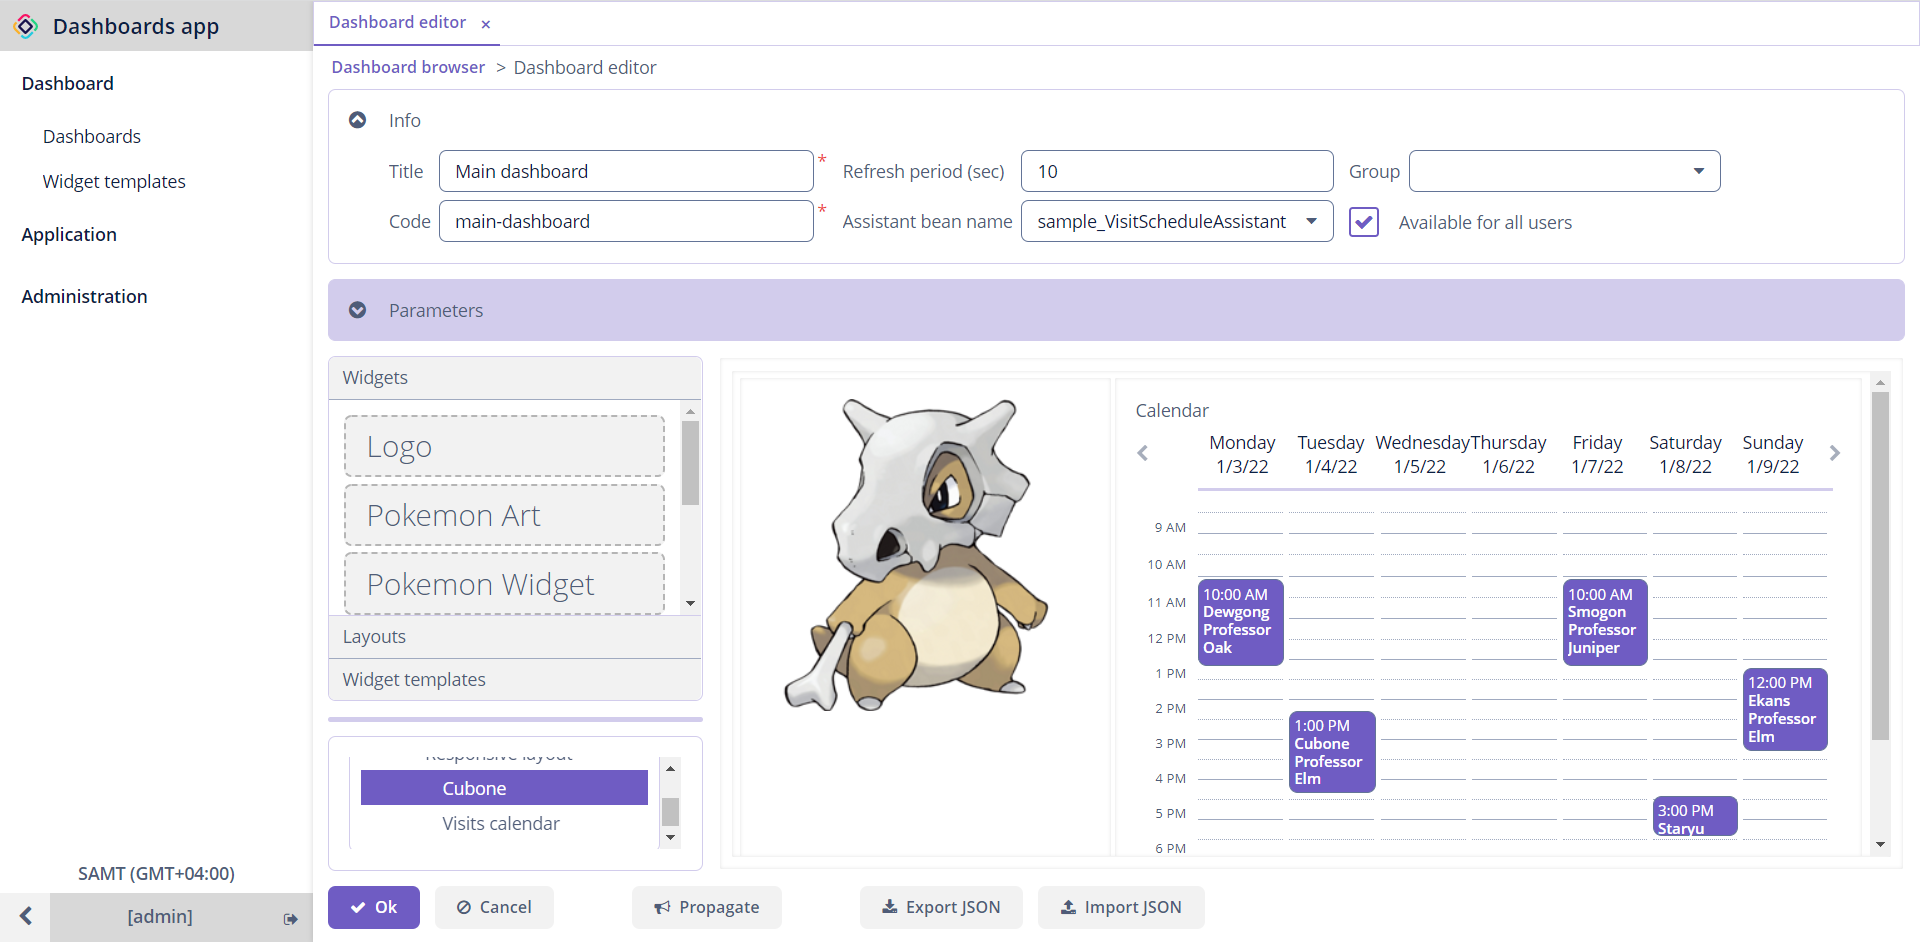Click the Cubone image in preview
This screenshot has width=1920, height=942.
[x=918, y=555]
